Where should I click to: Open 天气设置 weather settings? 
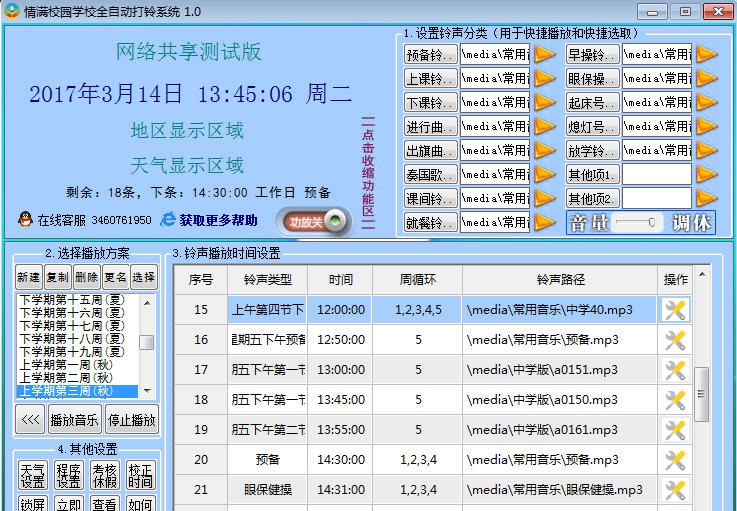coord(32,475)
